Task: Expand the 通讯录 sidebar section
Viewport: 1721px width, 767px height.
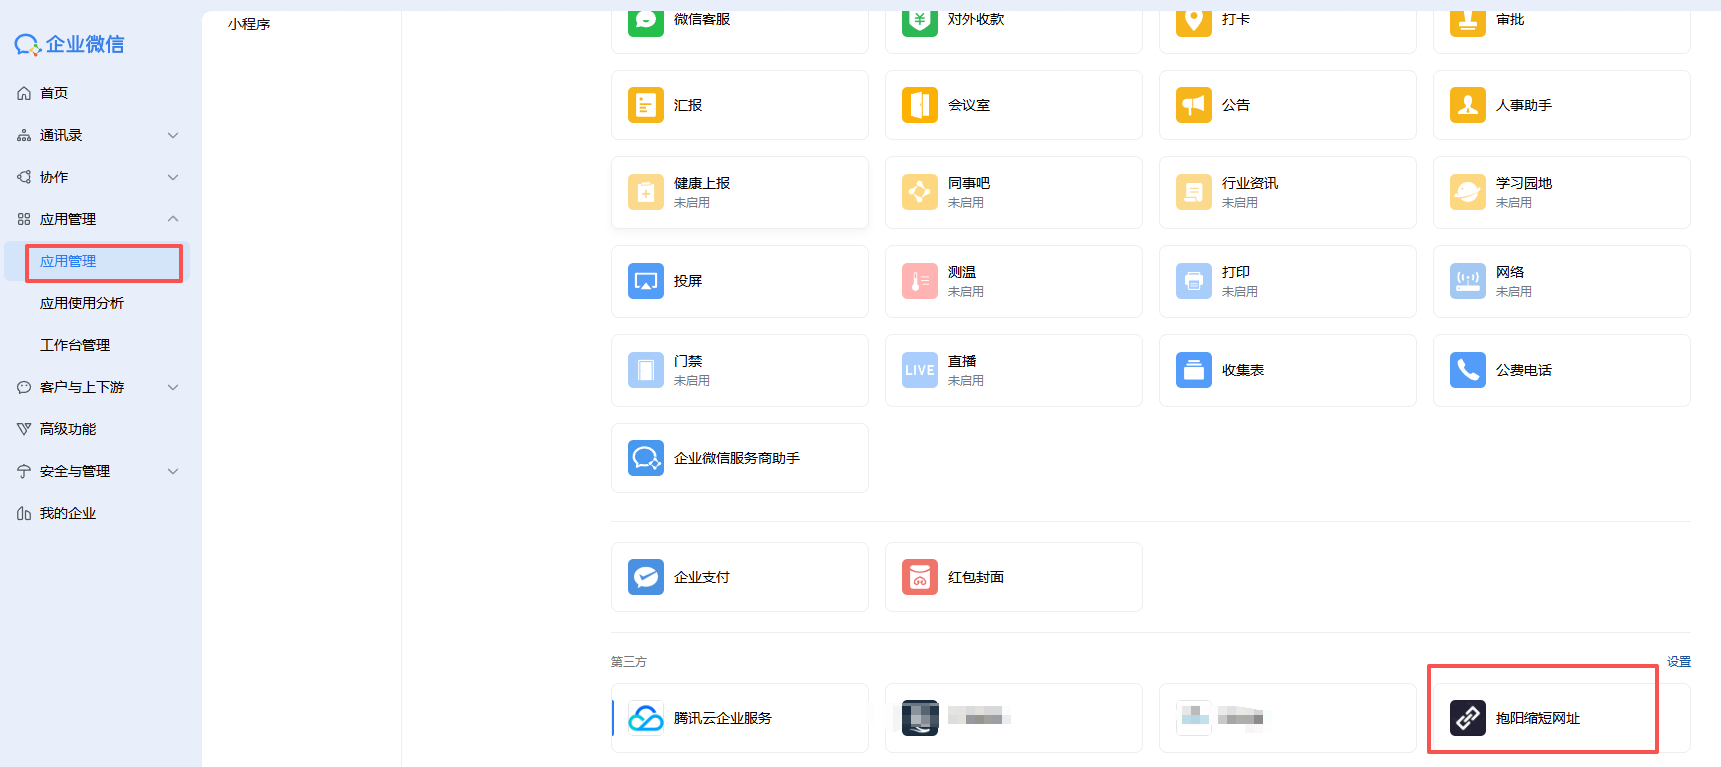Action: tap(173, 135)
